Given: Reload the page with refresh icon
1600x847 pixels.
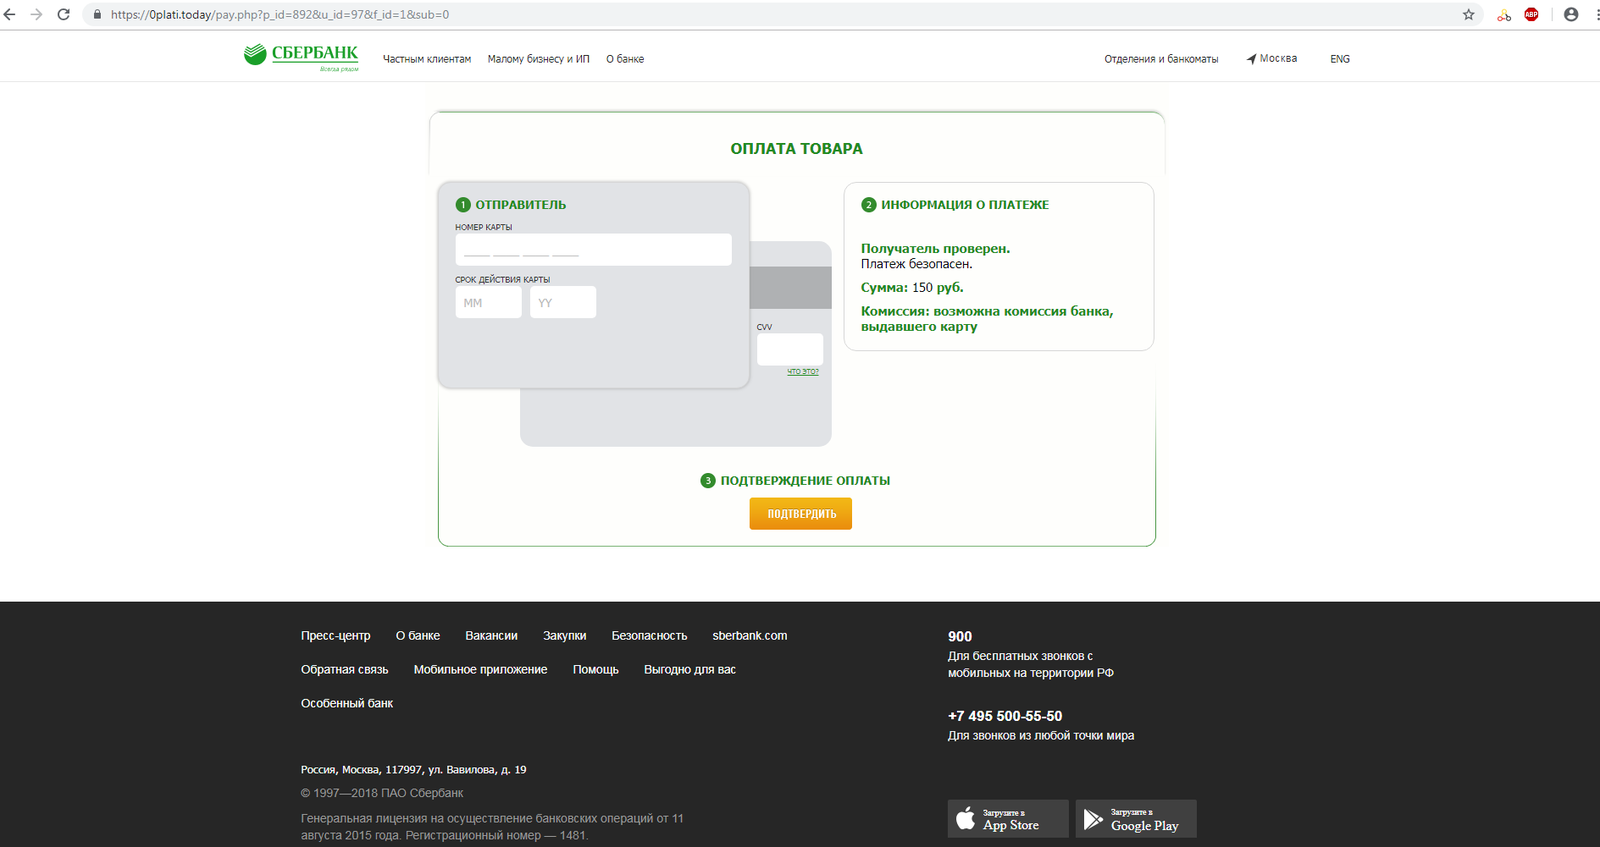Looking at the screenshot, I should point(63,15).
